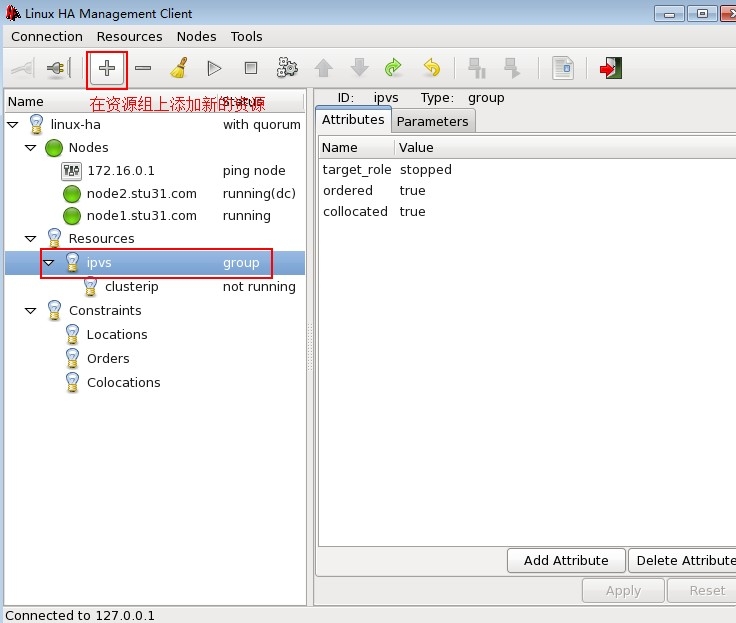Open the Connection menu
Screen dimensions: 736x623
tap(47, 37)
